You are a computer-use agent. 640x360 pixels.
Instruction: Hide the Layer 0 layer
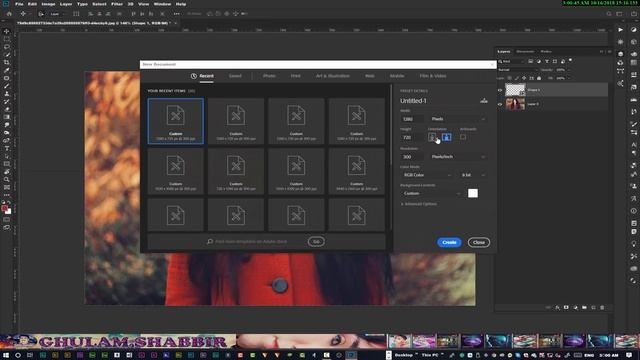click(500, 104)
